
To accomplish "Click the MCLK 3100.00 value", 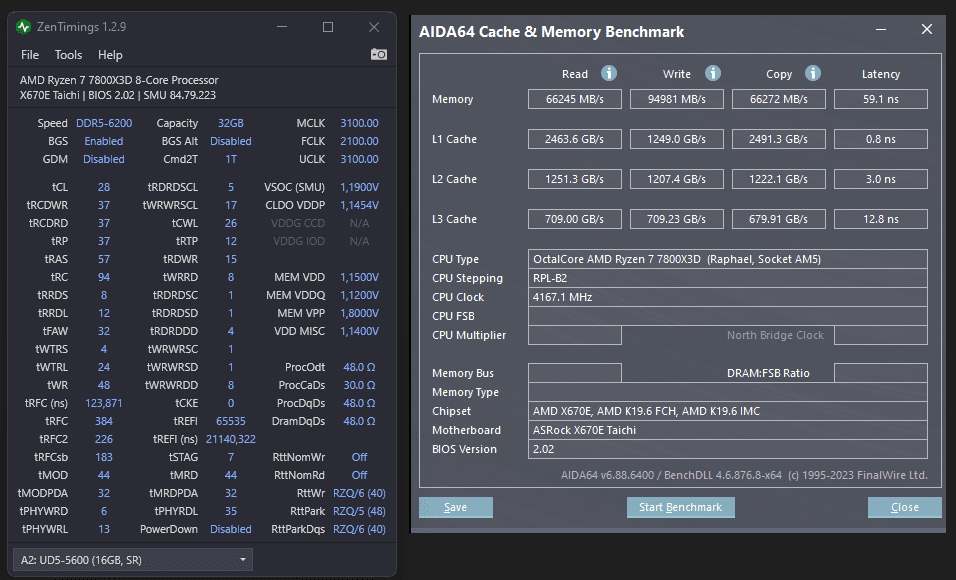I will pyautogui.click(x=359, y=123).
